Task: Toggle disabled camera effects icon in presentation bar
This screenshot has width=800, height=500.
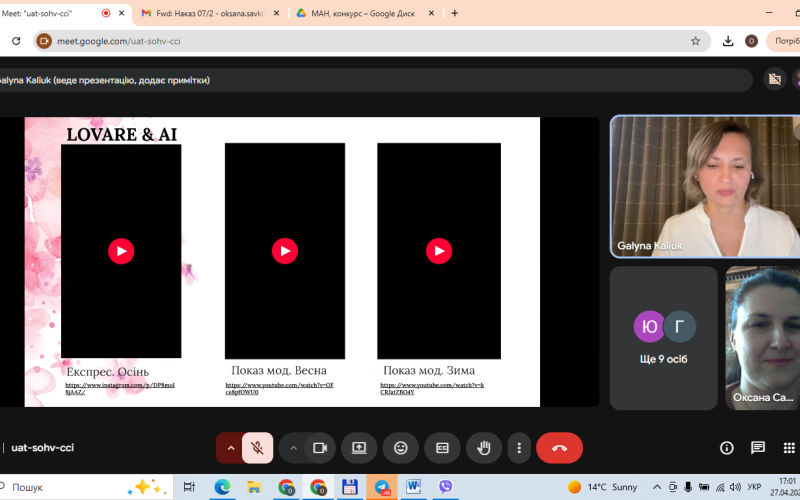Action: (x=774, y=79)
